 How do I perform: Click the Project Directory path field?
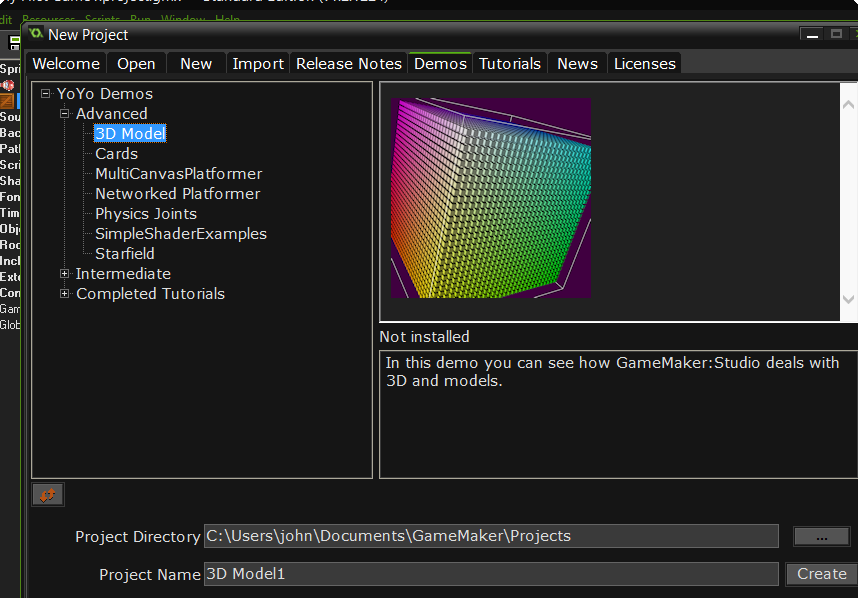491,536
